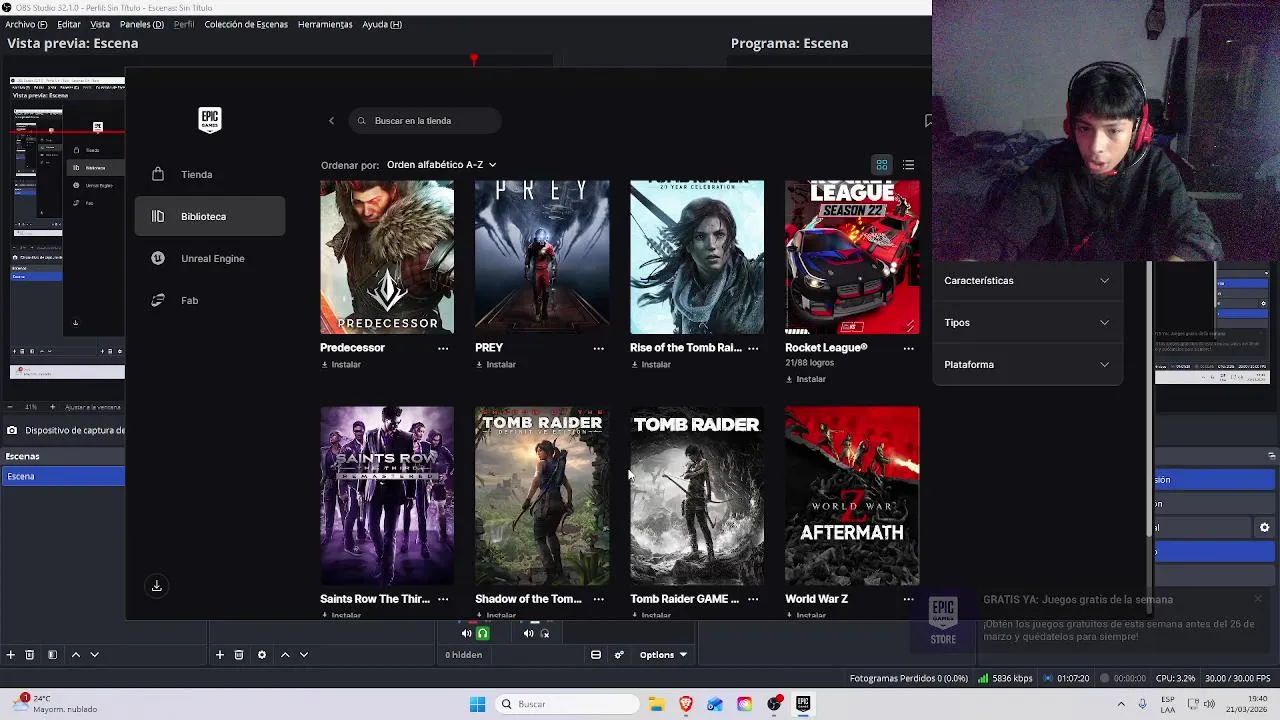Click Instalar under PREY

[x=496, y=365]
